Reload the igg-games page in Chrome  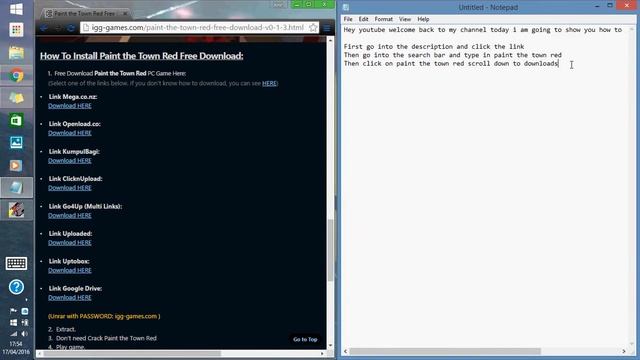(x=71, y=28)
